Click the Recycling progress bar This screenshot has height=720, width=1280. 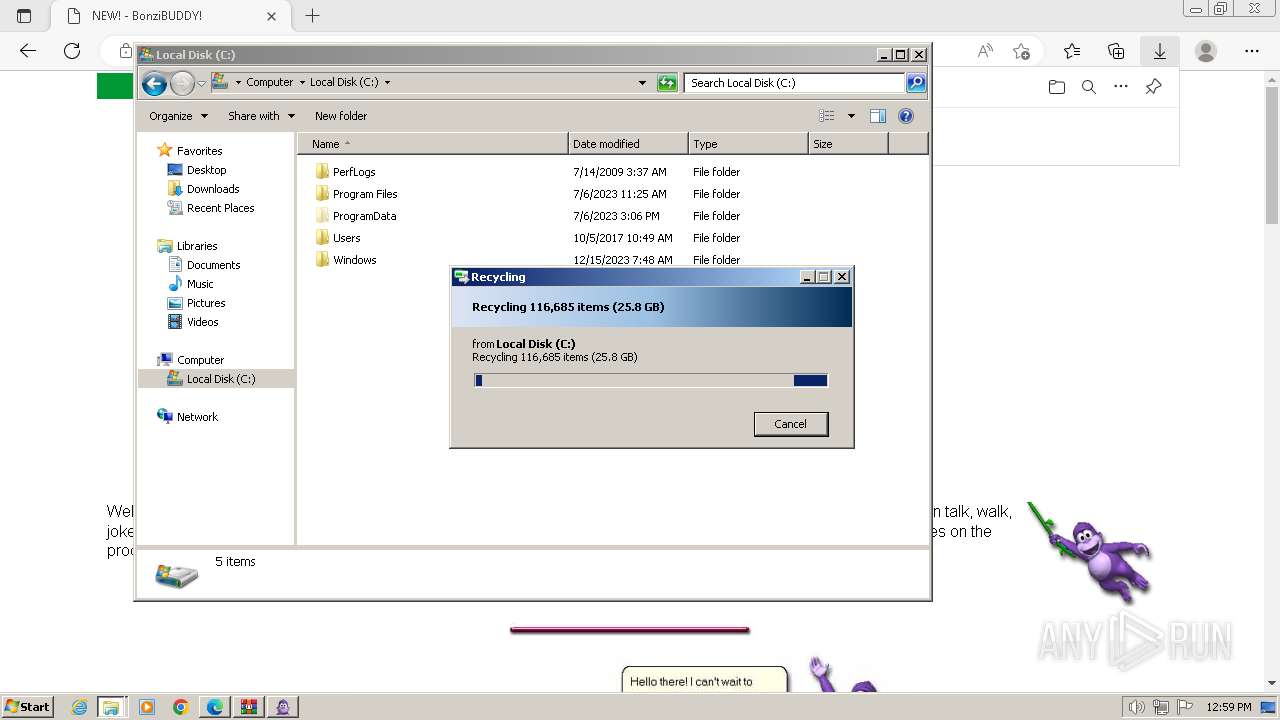click(x=651, y=380)
